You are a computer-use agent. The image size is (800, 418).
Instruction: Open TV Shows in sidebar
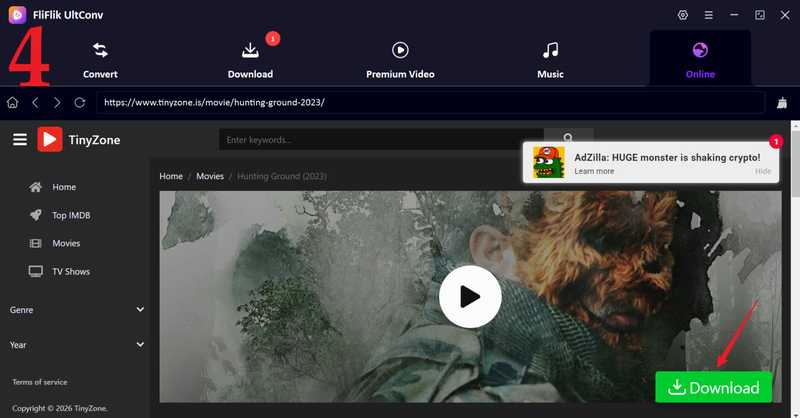pyautogui.click(x=71, y=272)
